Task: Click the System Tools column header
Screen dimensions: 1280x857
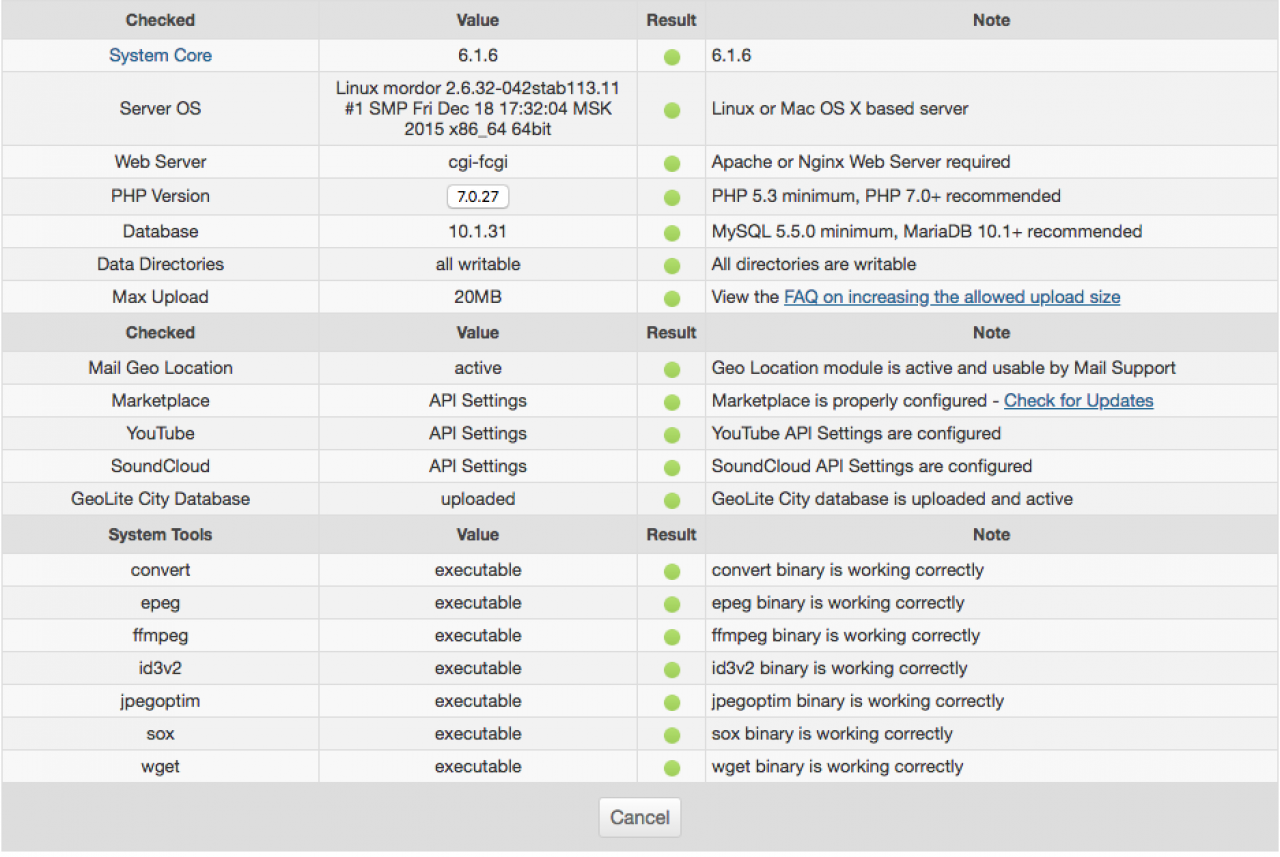Action: pyautogui.click(x=160, y=535)
